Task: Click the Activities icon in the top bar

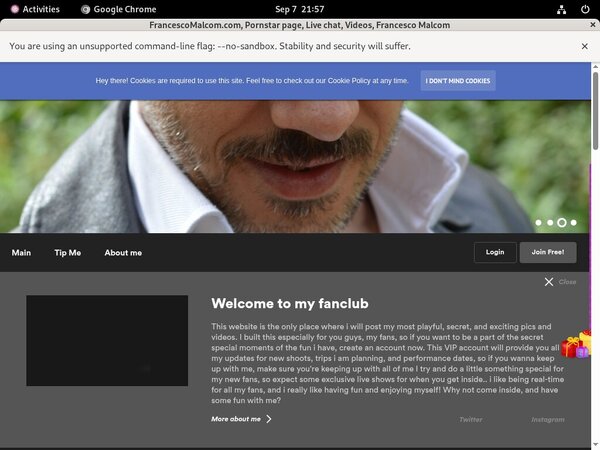Action: tap(14, 9)
